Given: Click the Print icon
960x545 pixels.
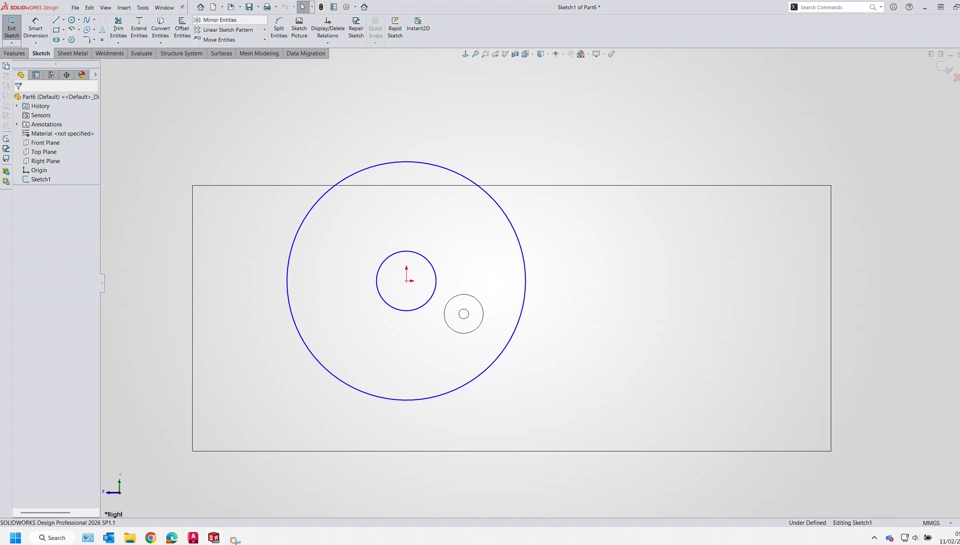Looking at the screenshot, I should pos(267,7).
